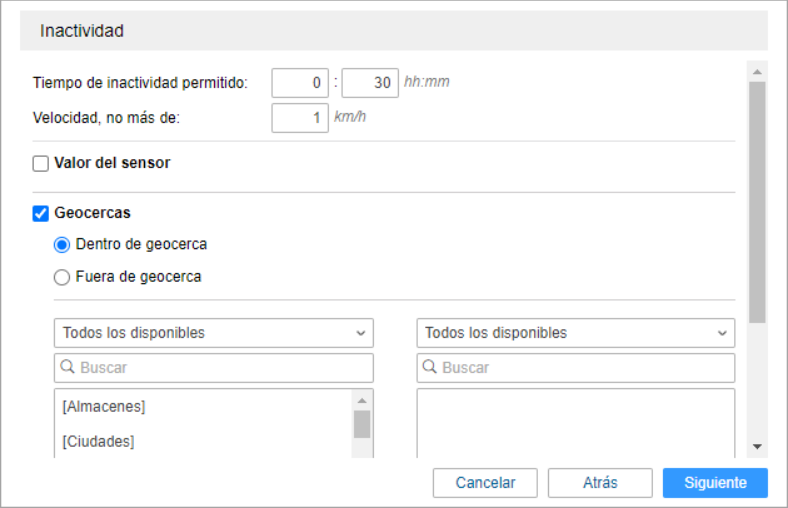The image size is (788, 508).
Task: Click the inactivity hours input field
Action: point(300,83)
